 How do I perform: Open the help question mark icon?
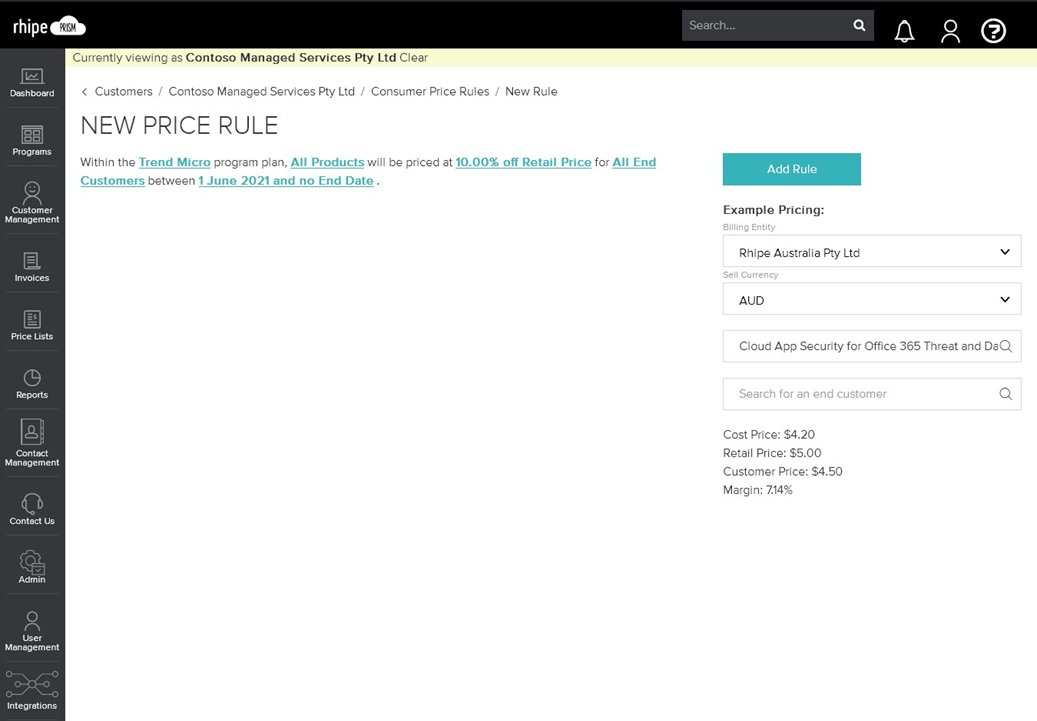click(x=993, y=30)
